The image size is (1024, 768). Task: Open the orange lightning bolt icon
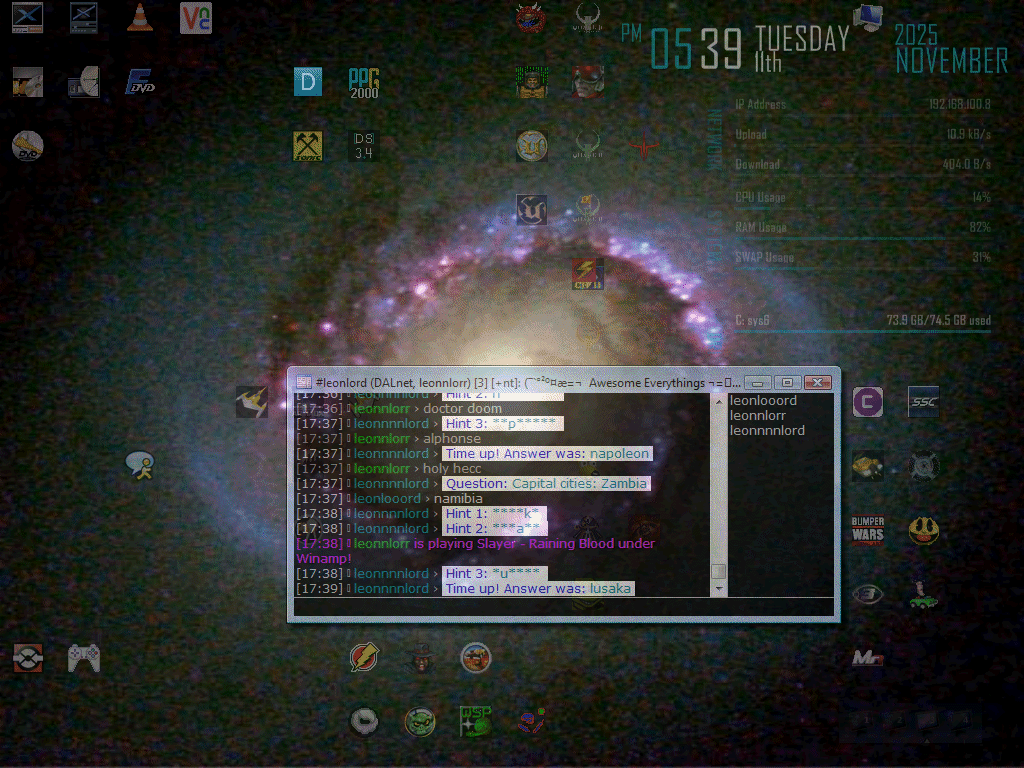[364, 657]
